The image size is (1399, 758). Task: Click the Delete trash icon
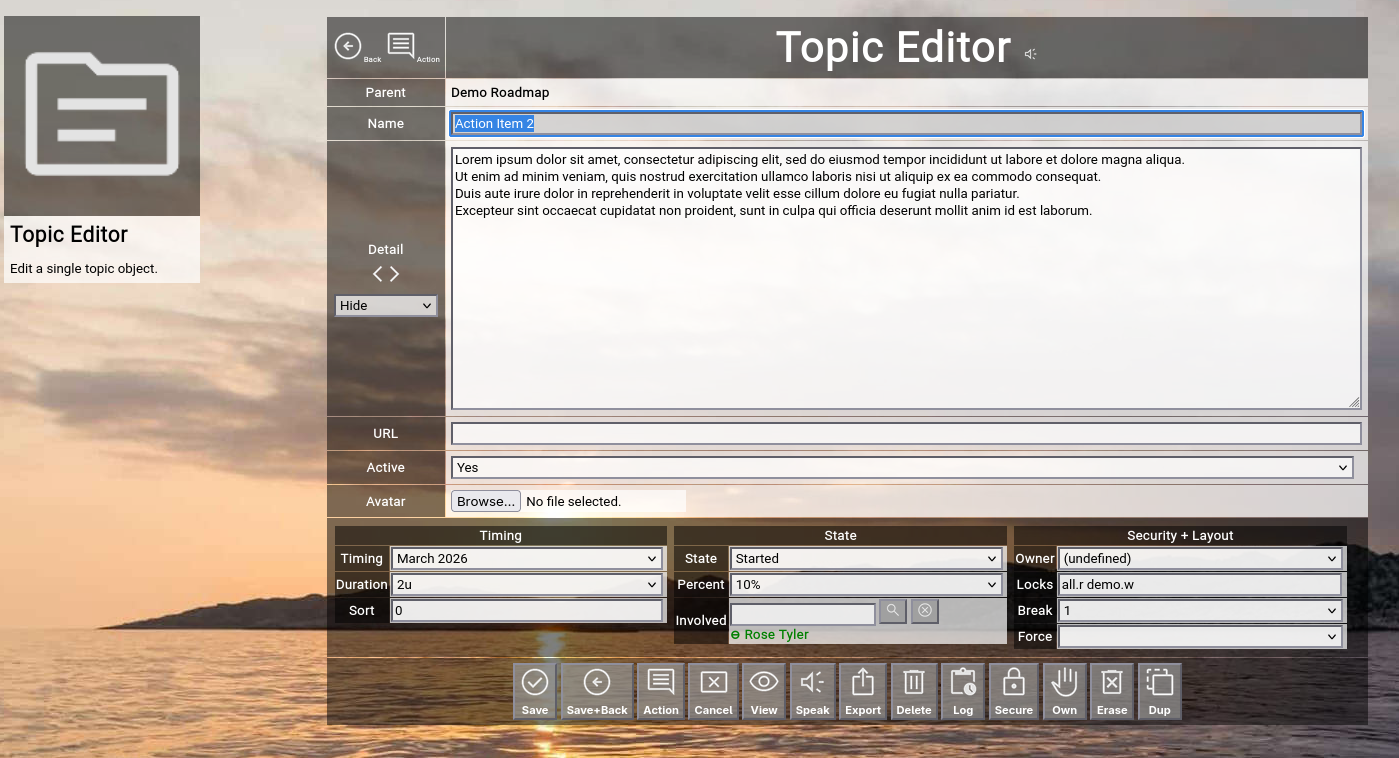913,691
